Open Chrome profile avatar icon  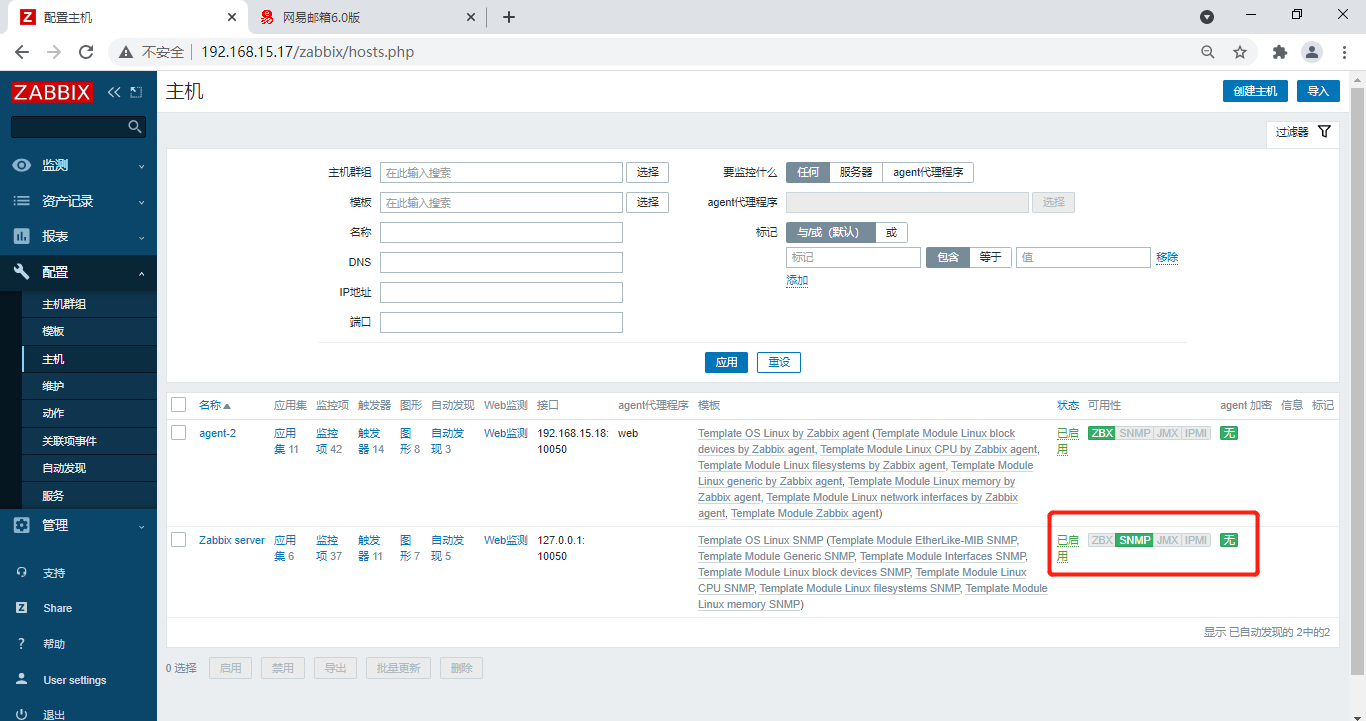click(x=1311, y=52)
